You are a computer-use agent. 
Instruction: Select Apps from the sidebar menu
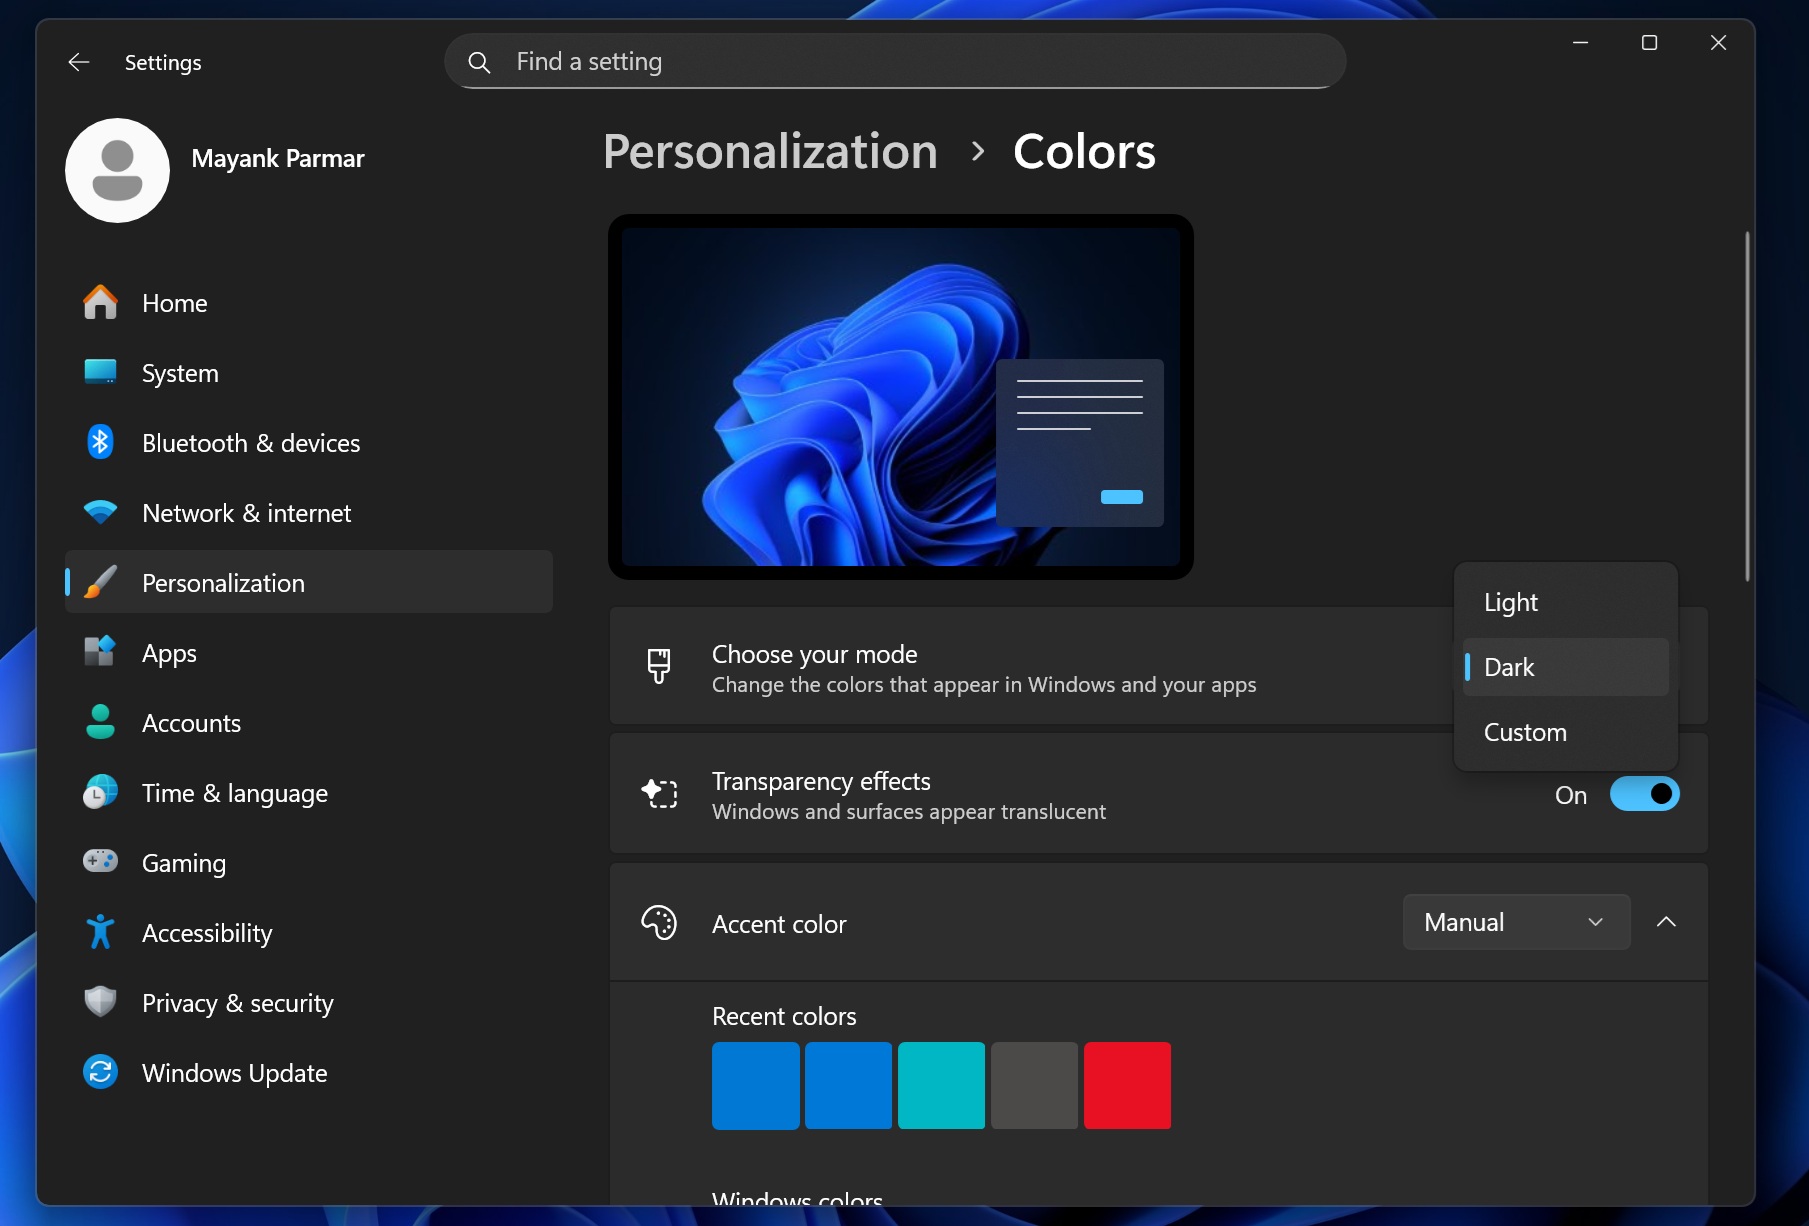(x=168, y=652)
